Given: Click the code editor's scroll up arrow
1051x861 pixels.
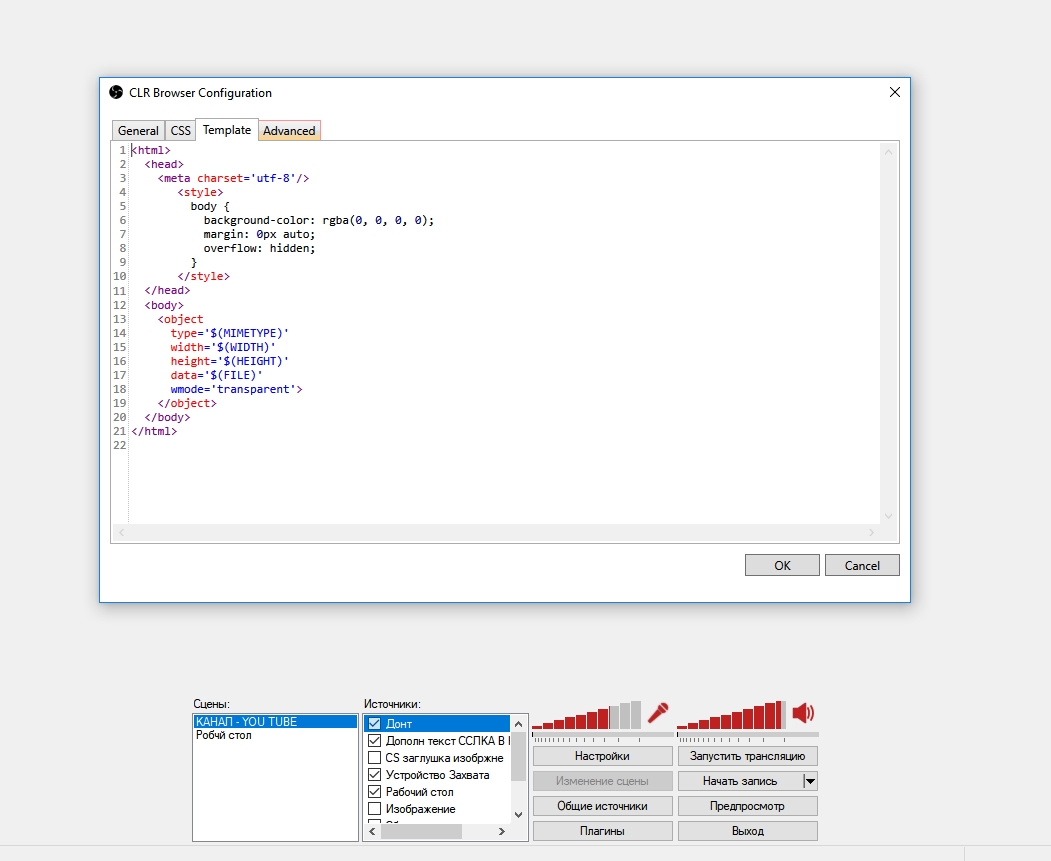Looking at the screenshot, I should coord(889,152).
